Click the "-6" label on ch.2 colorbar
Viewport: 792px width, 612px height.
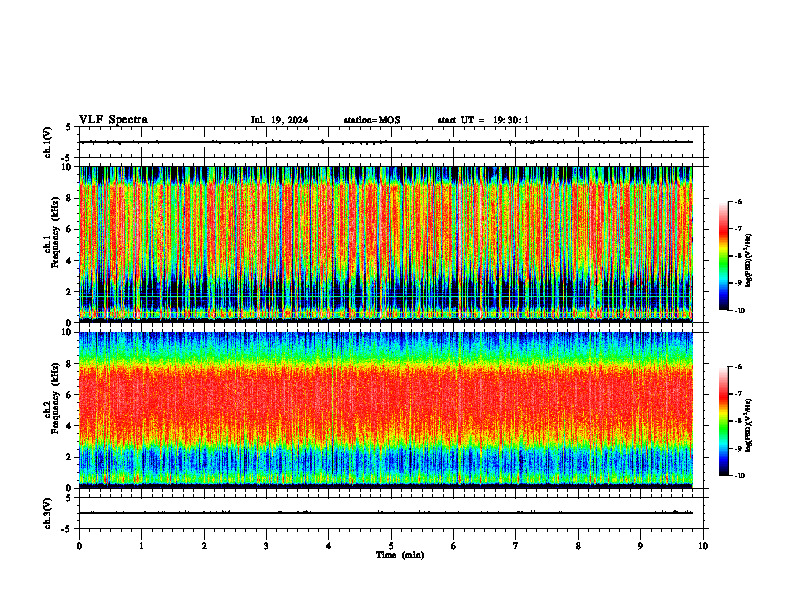[738, 367]
